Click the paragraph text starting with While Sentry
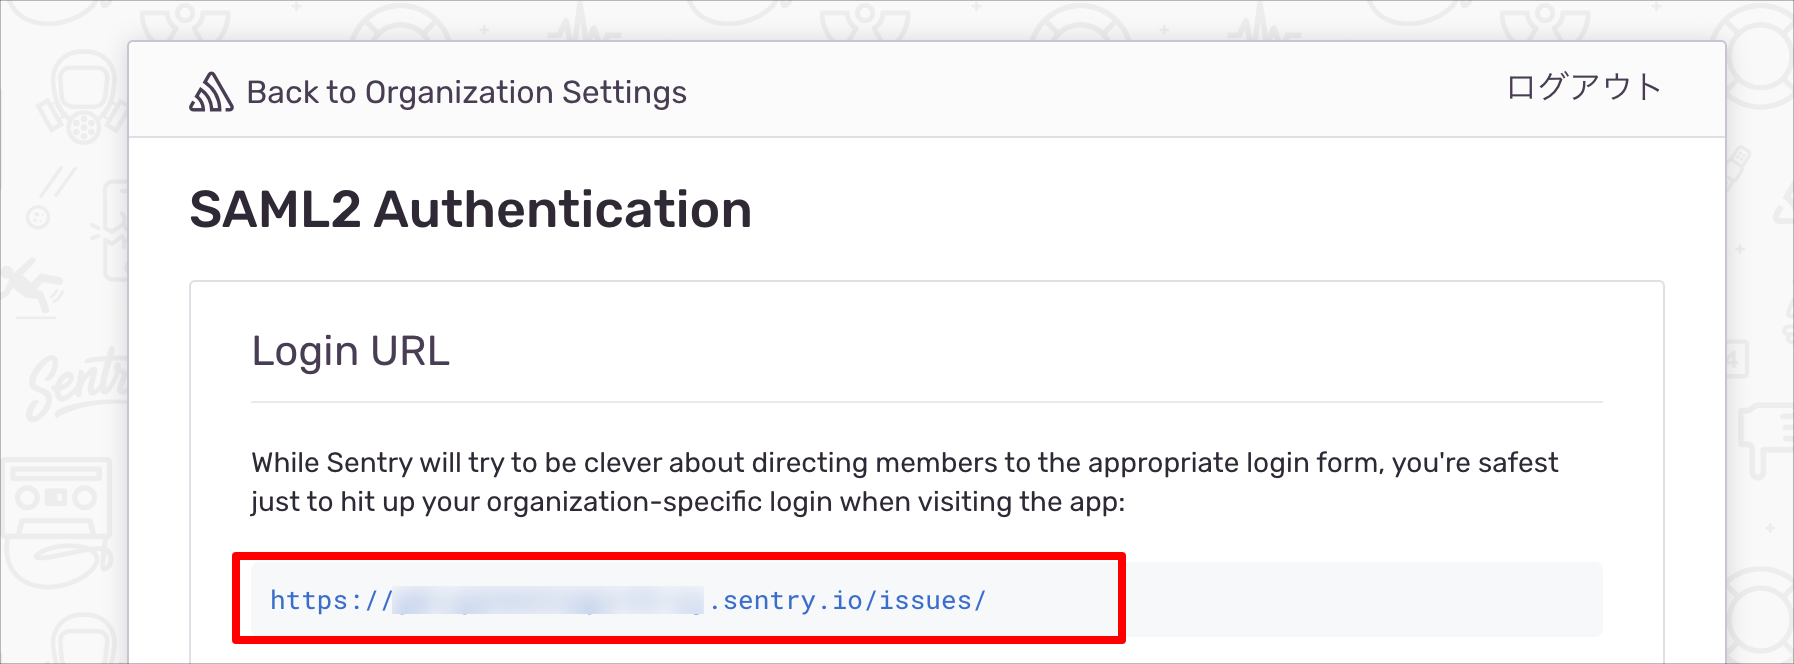The image size is (1794, 664). tap(905, 482)
